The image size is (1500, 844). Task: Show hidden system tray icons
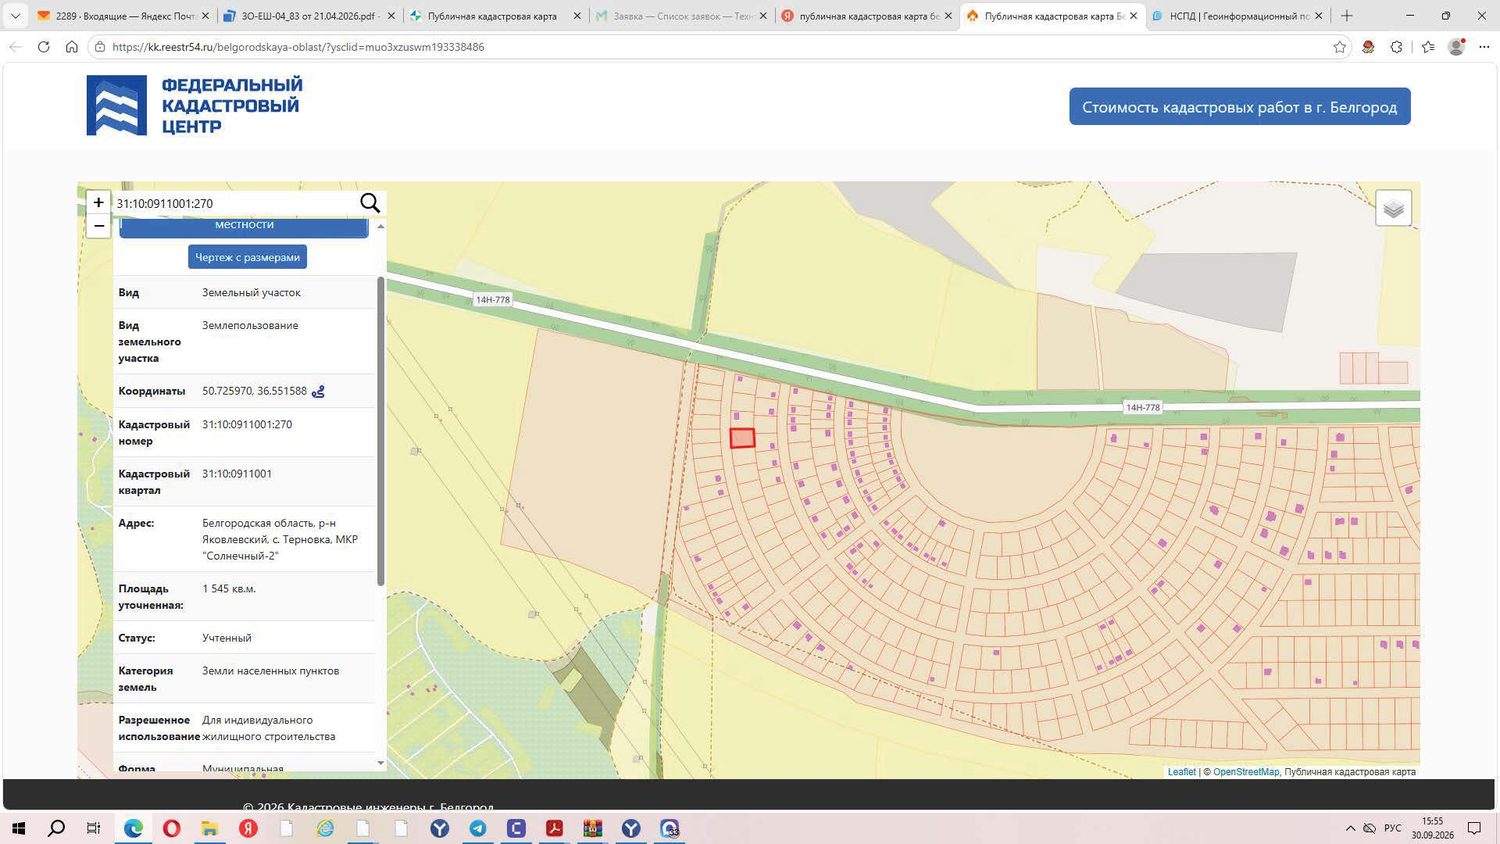(1350, 828)
